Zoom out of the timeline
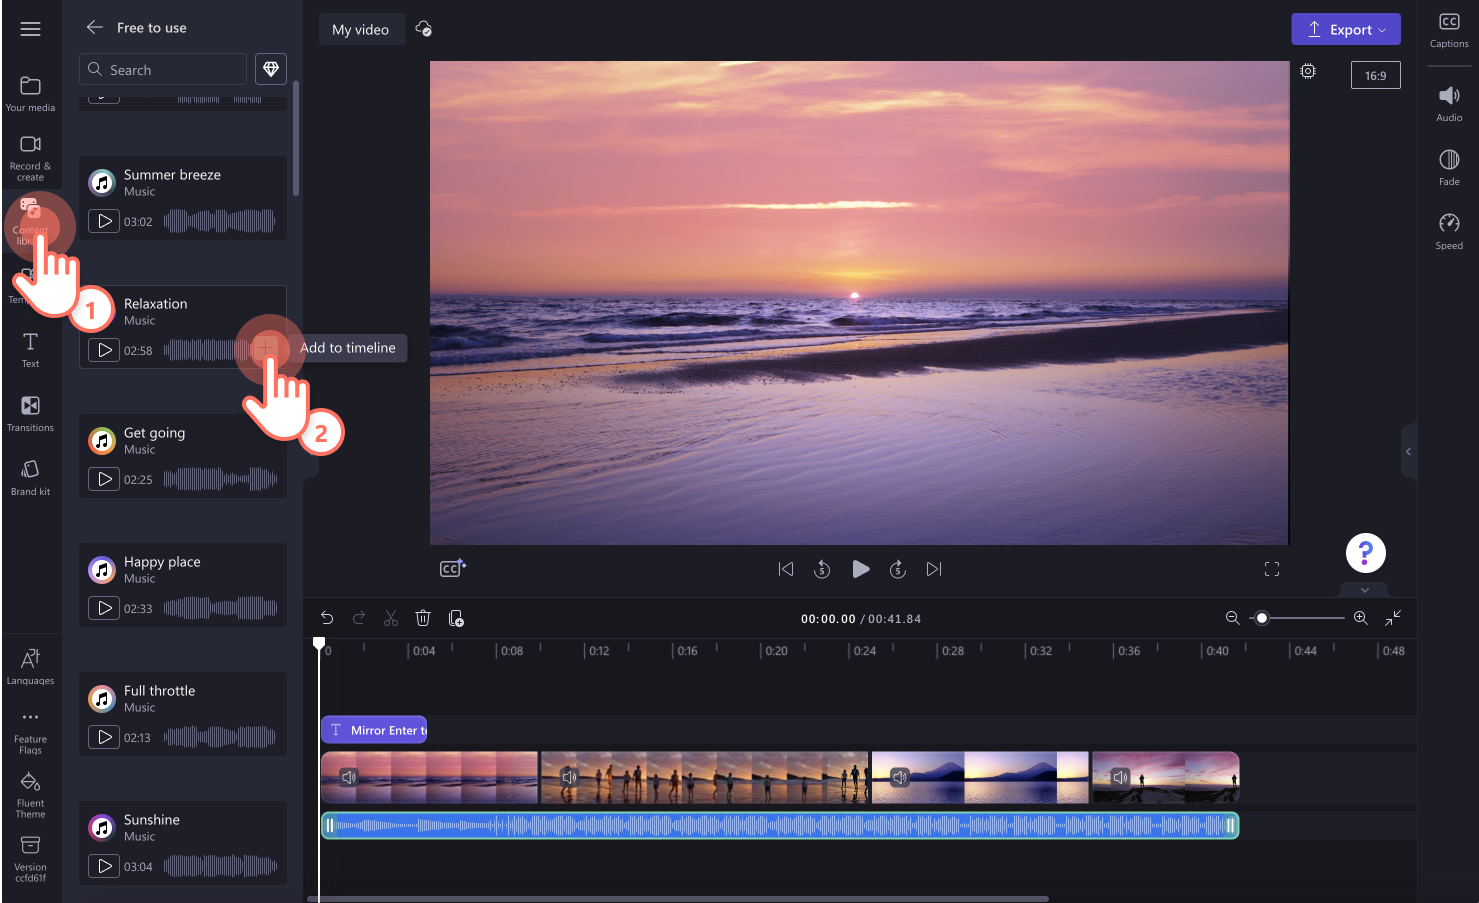The image size is (1479, 903). (x=1233, y=618)
